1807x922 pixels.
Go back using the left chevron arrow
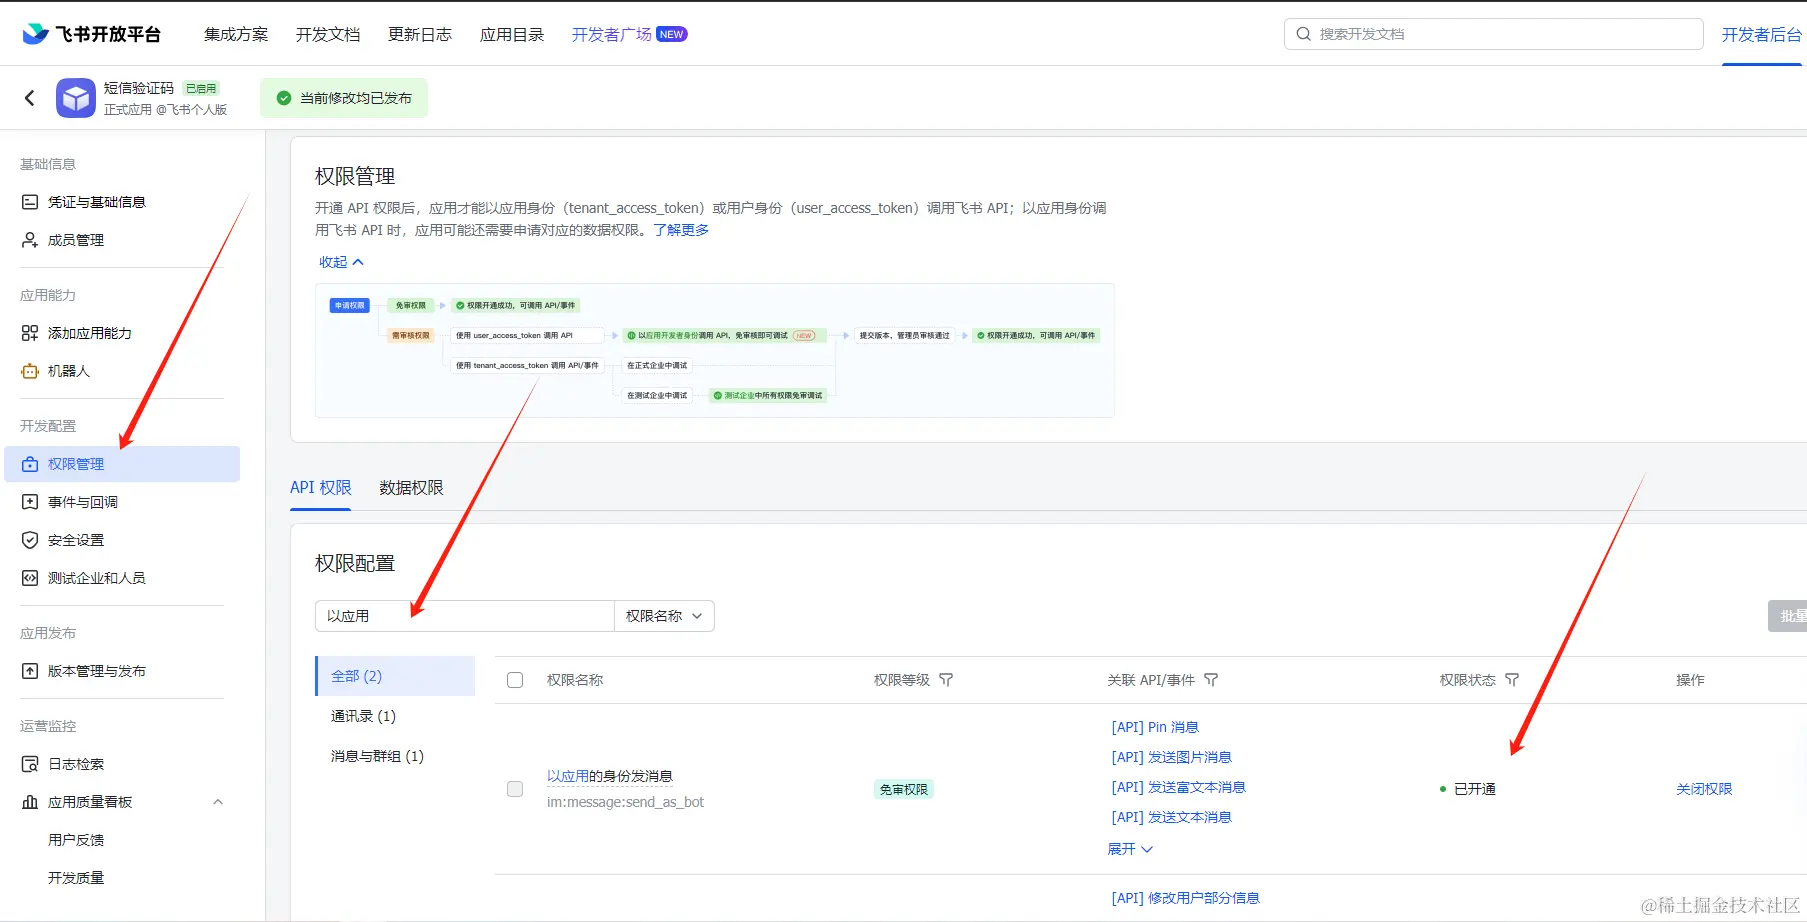pyautogui.click(x=30, y=97)
